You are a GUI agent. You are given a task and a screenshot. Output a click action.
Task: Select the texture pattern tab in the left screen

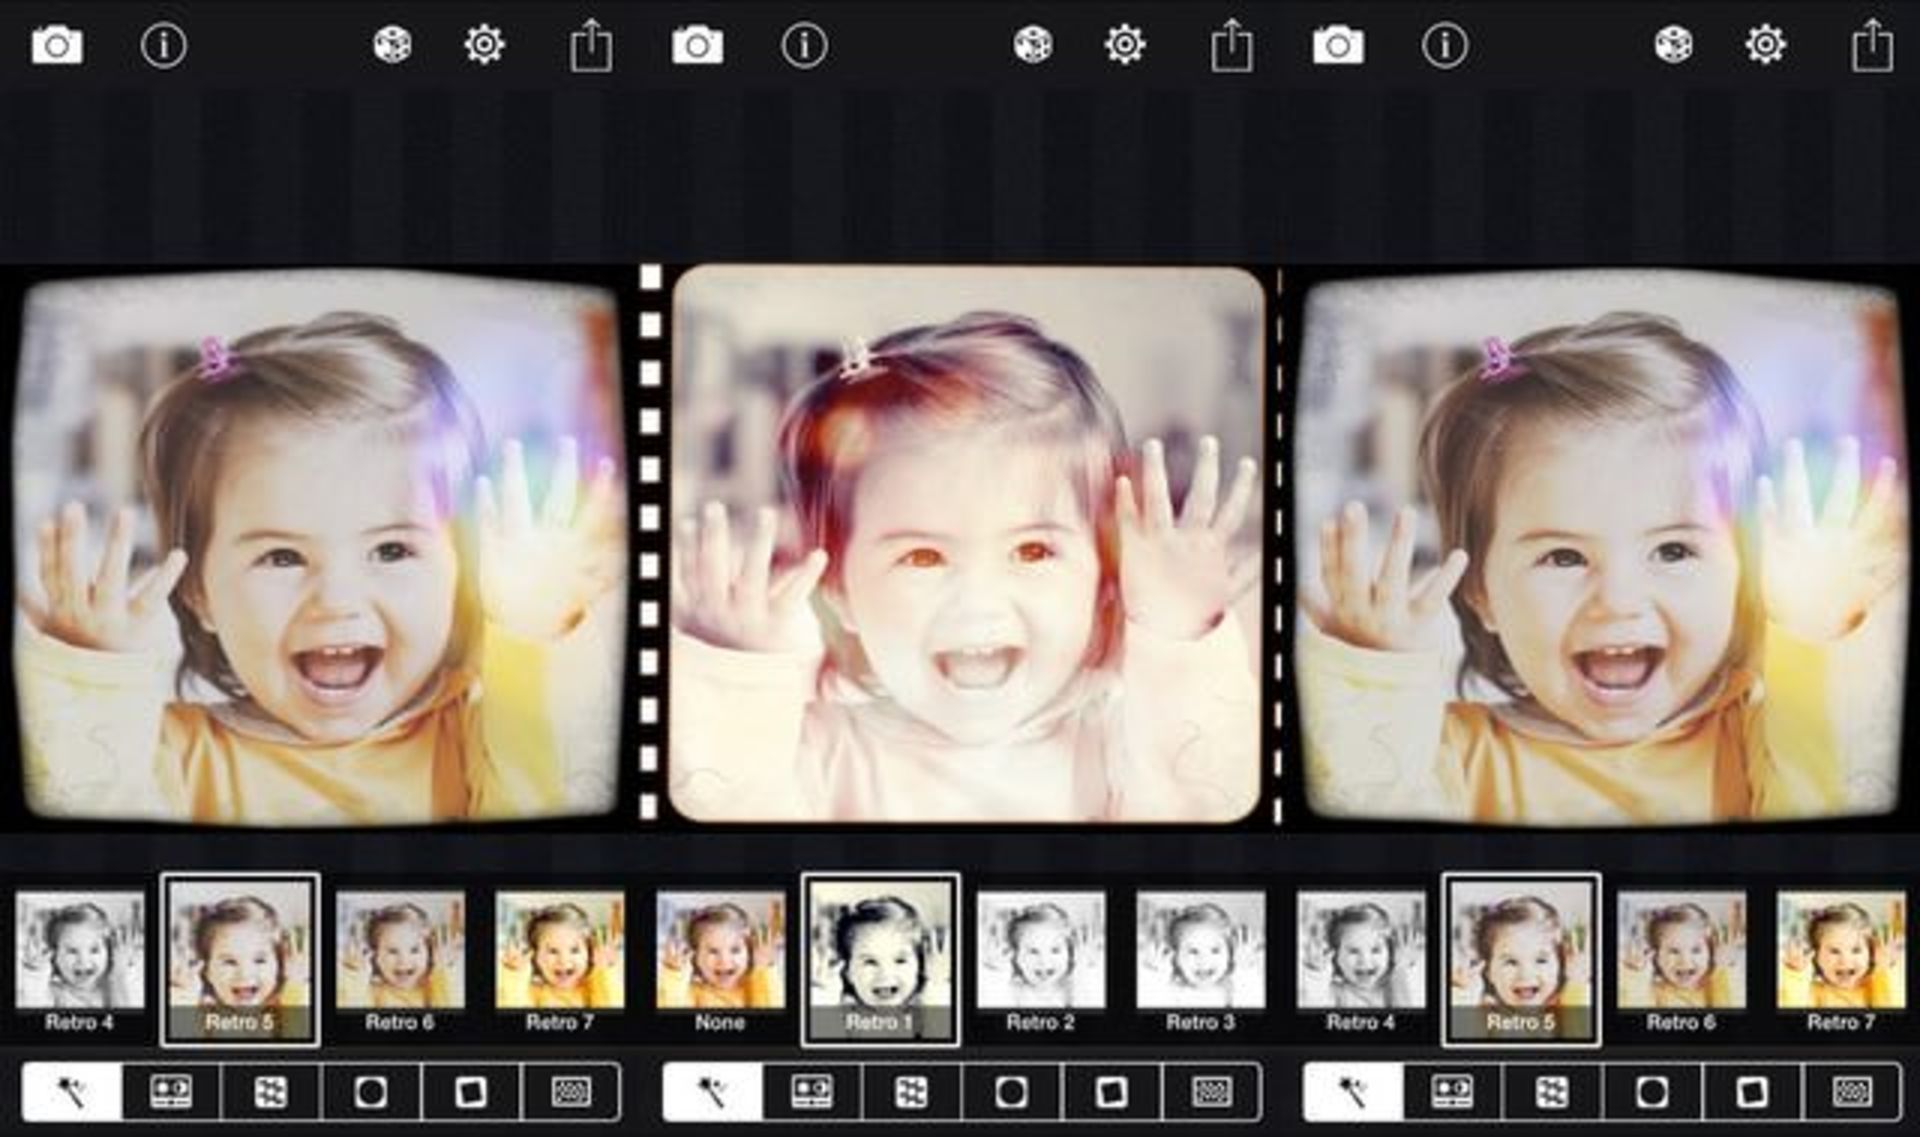pyautogui.click(x=271, y=1092)
